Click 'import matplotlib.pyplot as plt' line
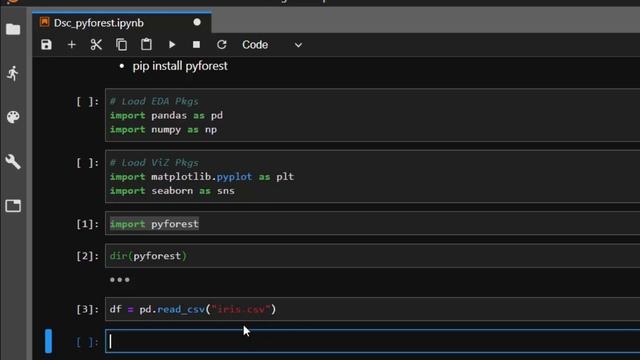 [x=202, y=177]
